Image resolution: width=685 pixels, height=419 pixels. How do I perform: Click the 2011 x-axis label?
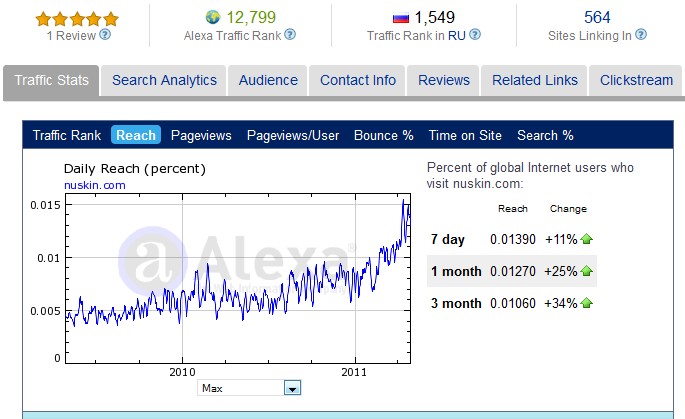[x=354, y=372]
